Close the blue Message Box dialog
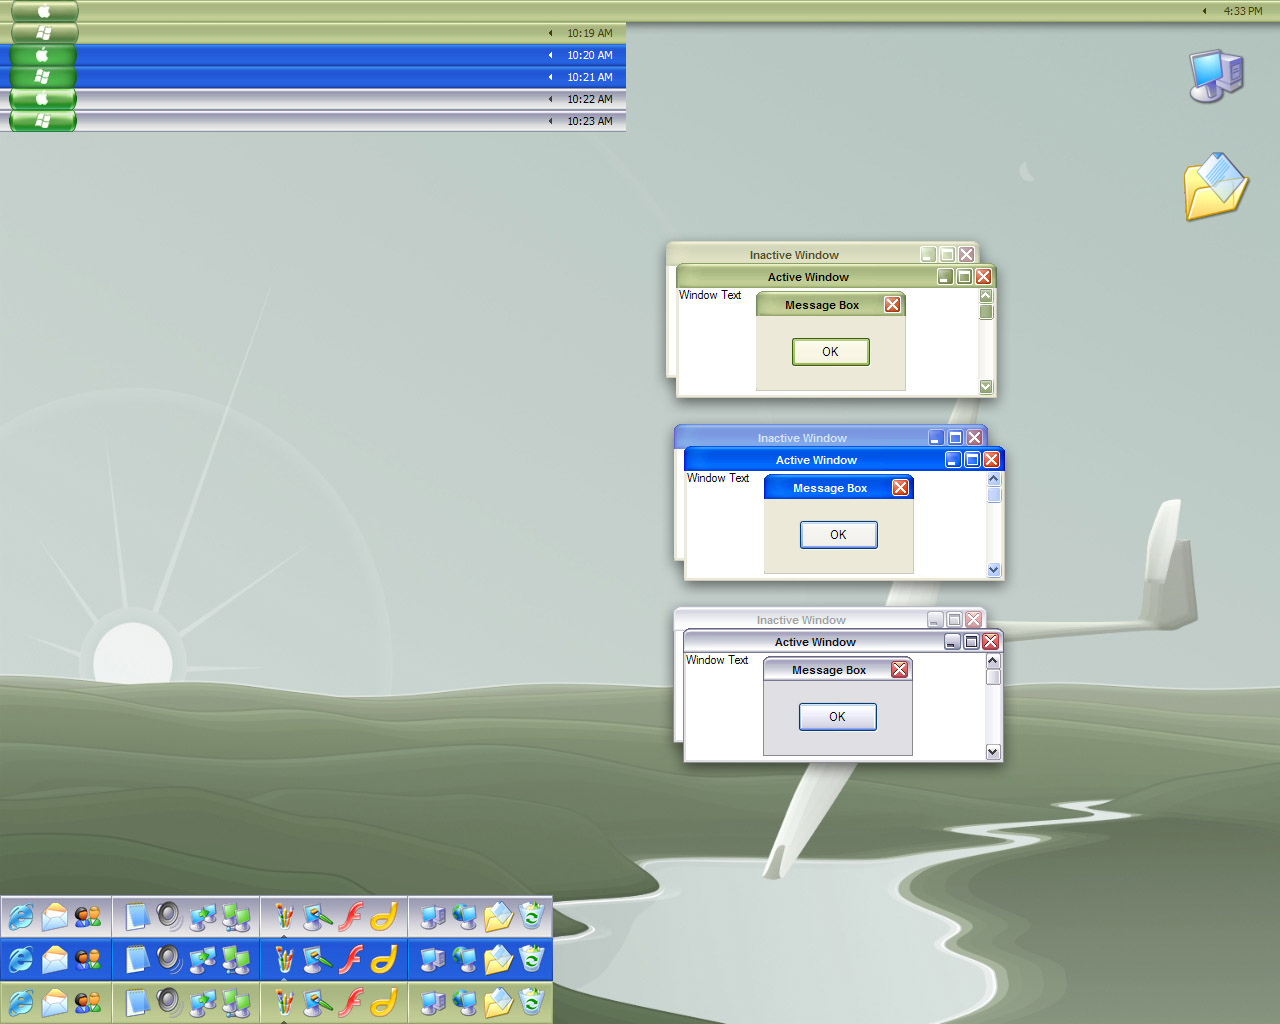 [901, 488]
